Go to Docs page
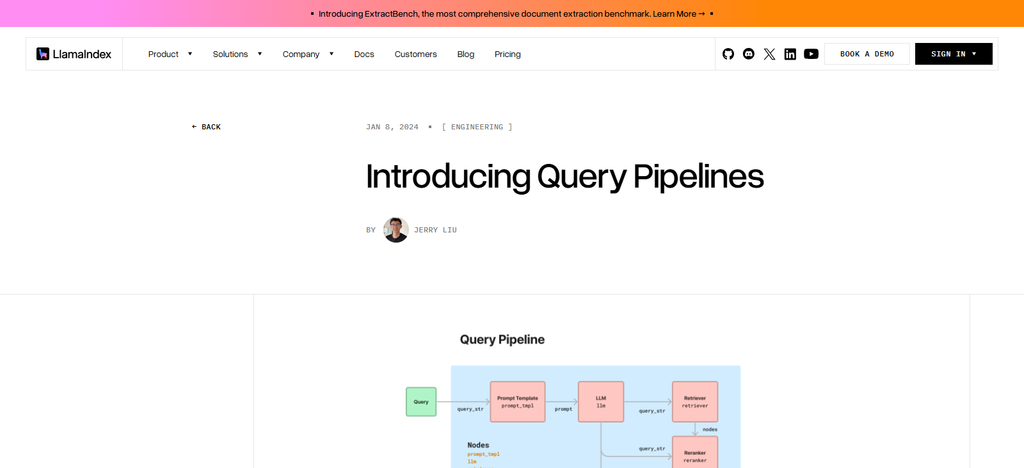 [x=364, y=54]
